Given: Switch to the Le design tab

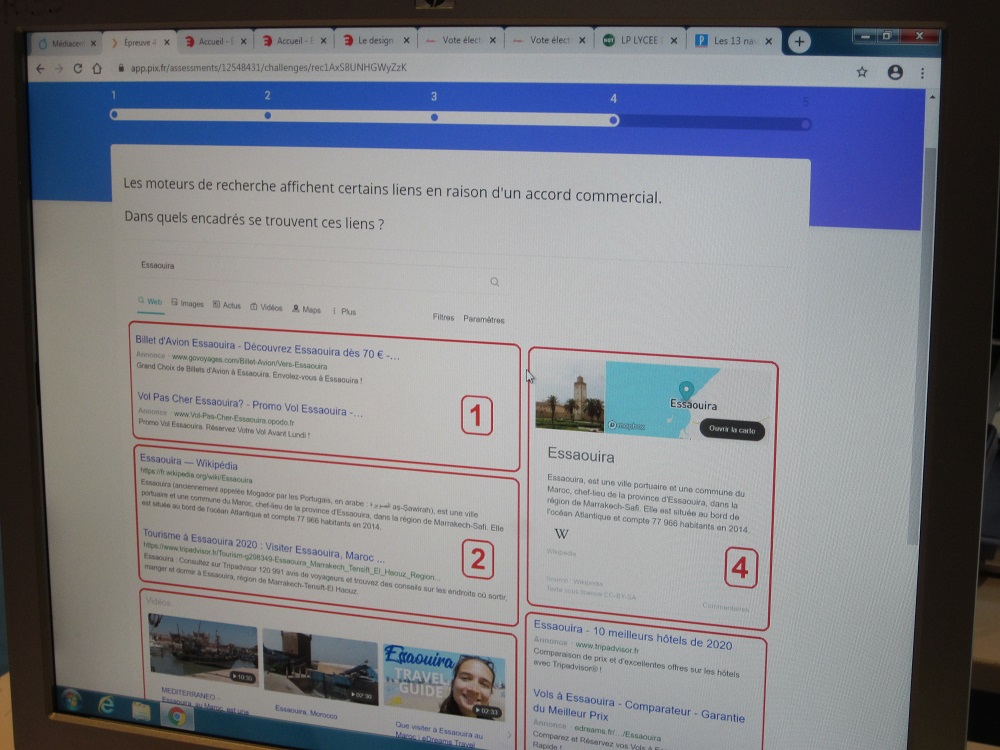Looking at the screenshot, I should [375, 40].
